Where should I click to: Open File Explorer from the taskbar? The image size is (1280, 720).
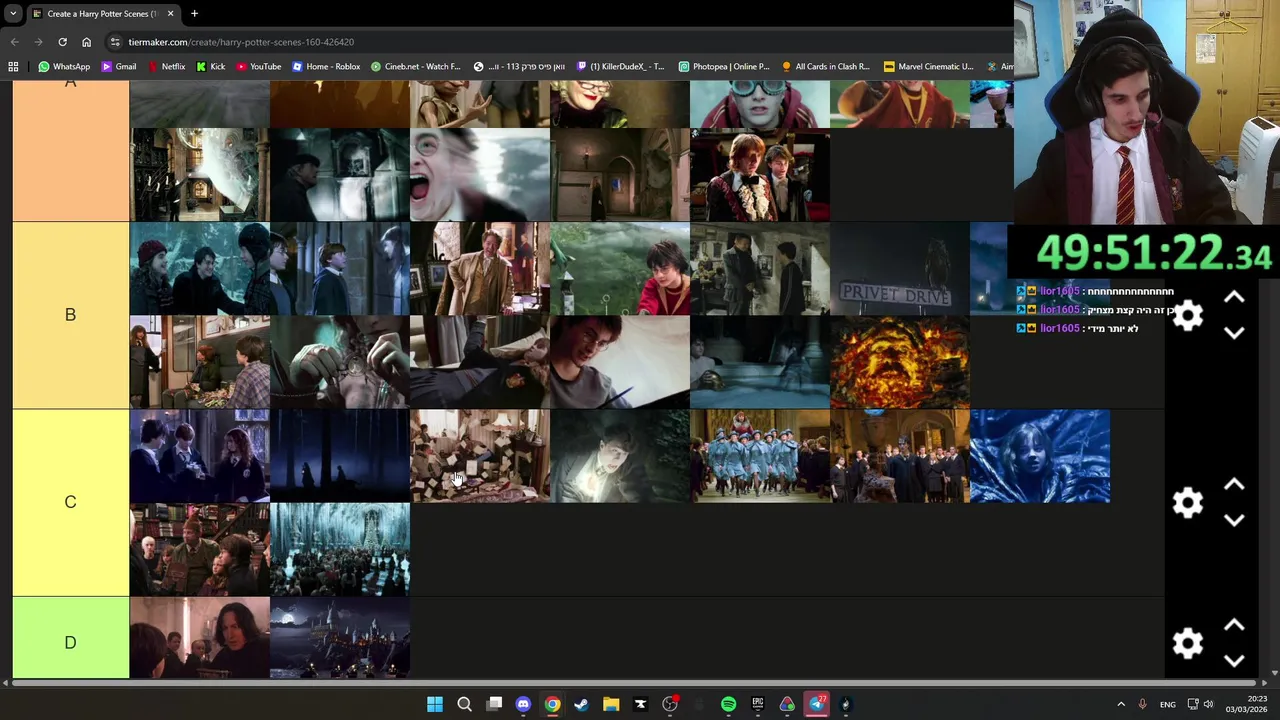pyautogui.click(x=611, y=705)
